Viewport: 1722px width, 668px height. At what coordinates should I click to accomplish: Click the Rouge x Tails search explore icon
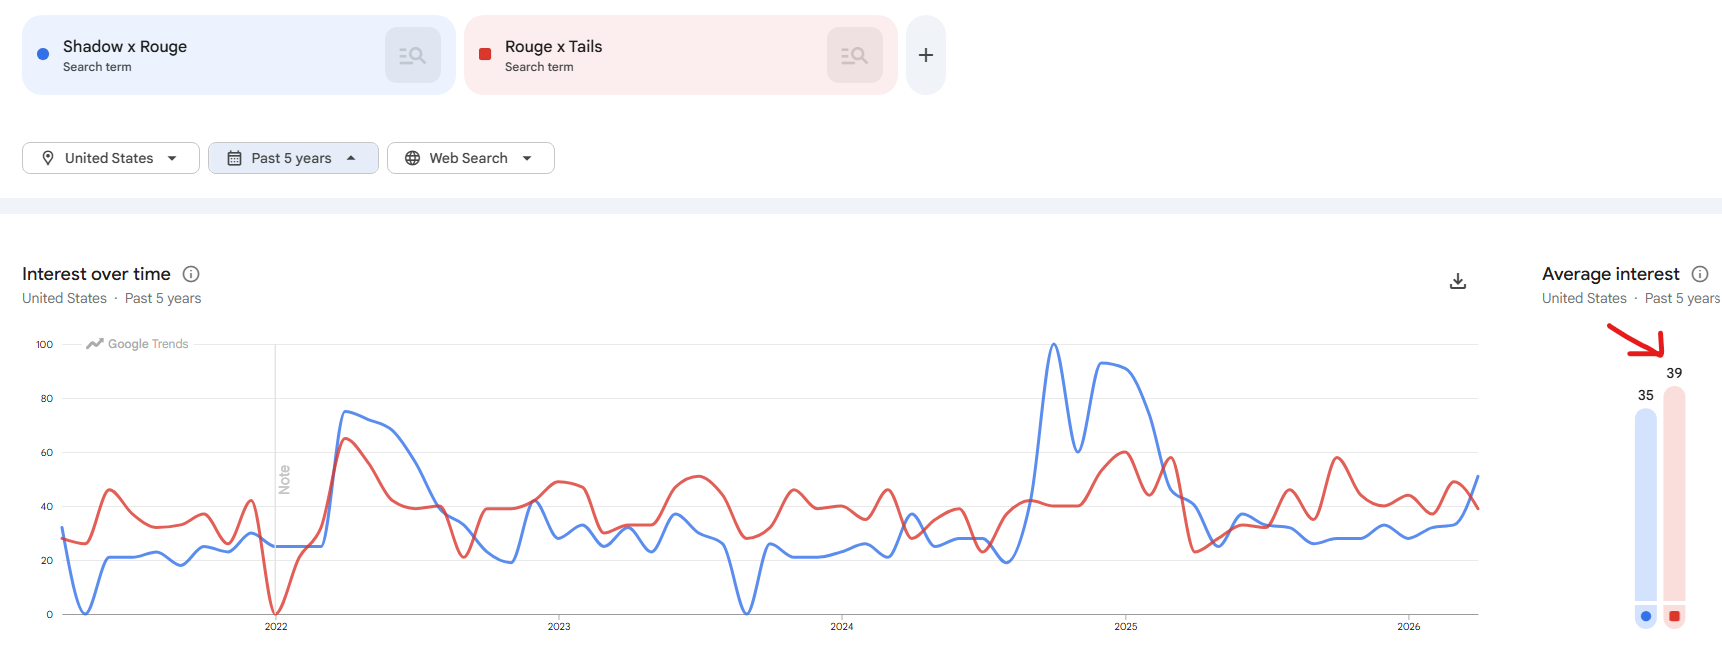(x=854, y=55)
